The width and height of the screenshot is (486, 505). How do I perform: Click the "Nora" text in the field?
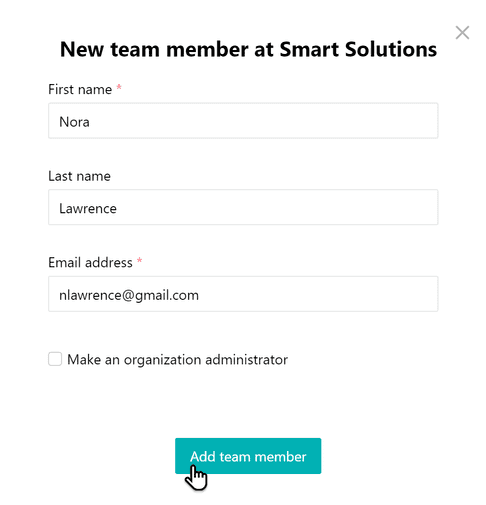pos(74,122)
